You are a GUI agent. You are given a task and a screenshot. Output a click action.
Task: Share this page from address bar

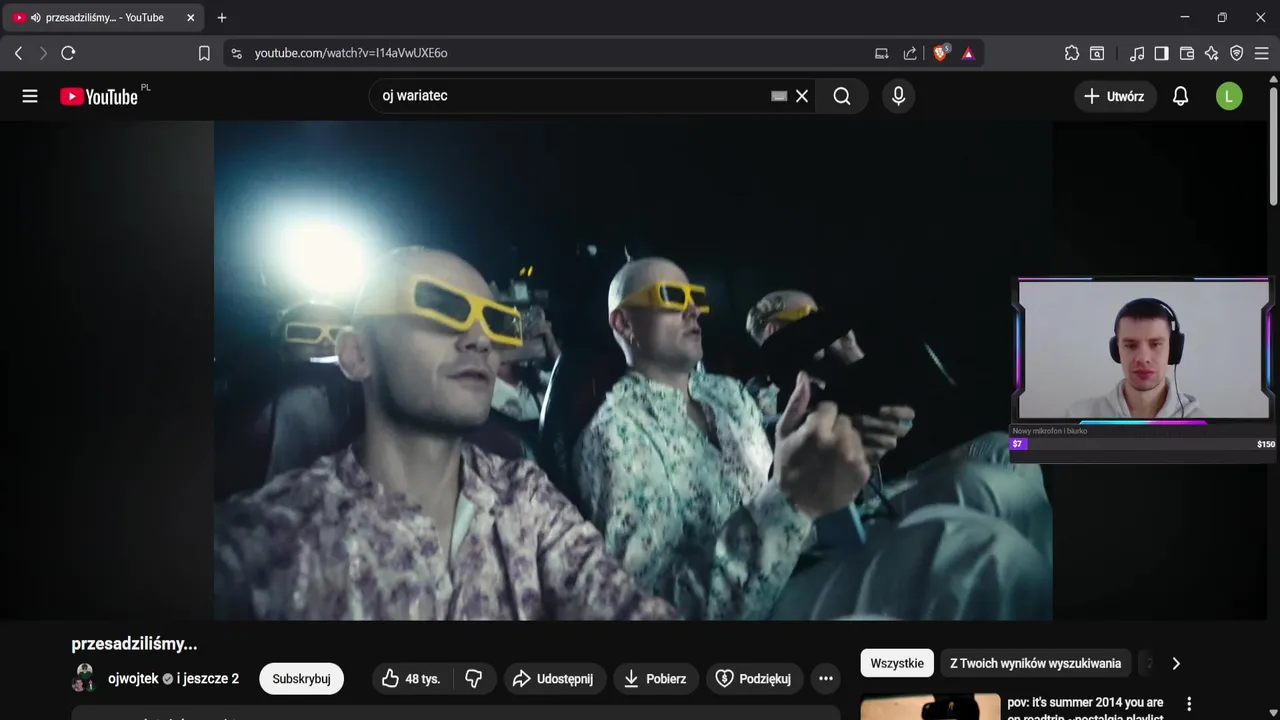tap(910, 53)
